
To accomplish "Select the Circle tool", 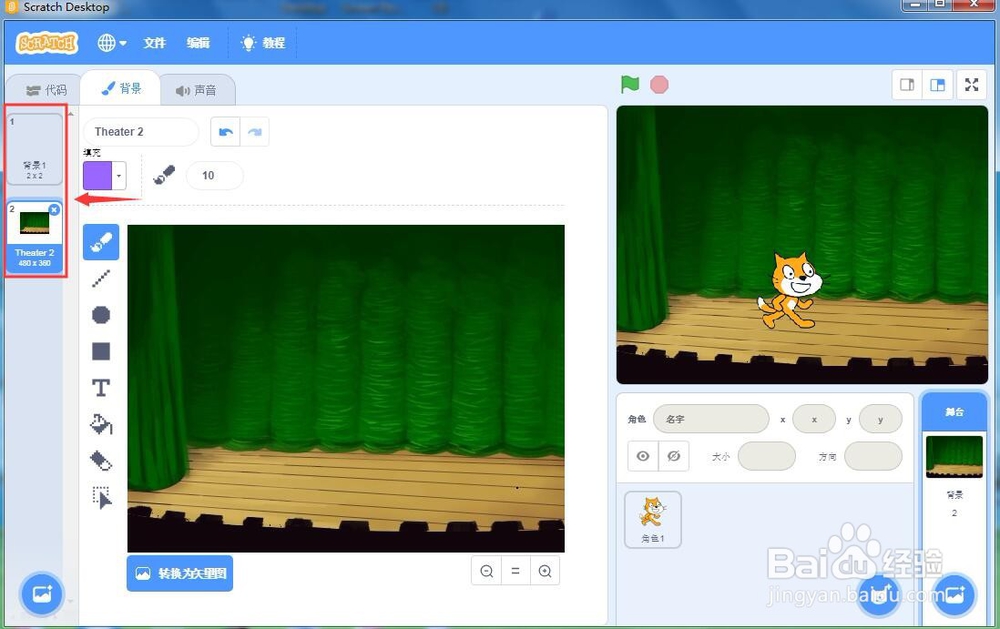I will (x=101, y=315).
